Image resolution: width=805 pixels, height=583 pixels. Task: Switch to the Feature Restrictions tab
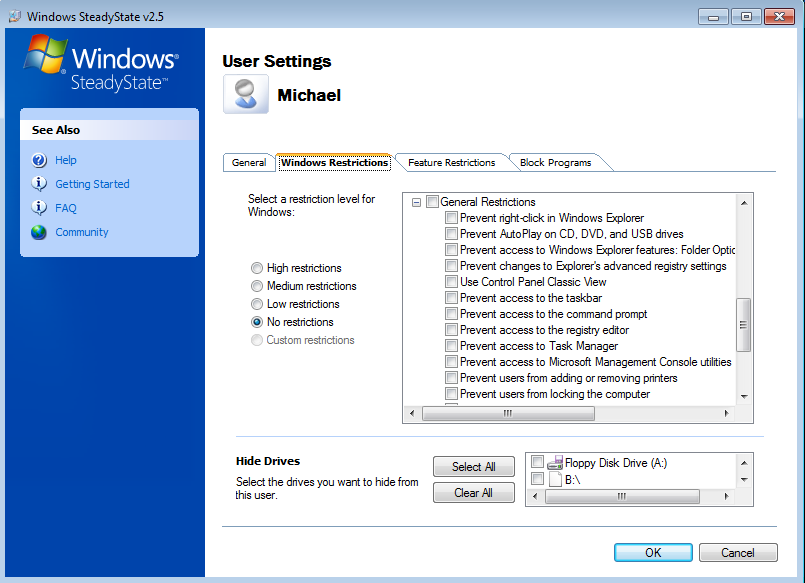pyautogui.click(x=451, y=163)
